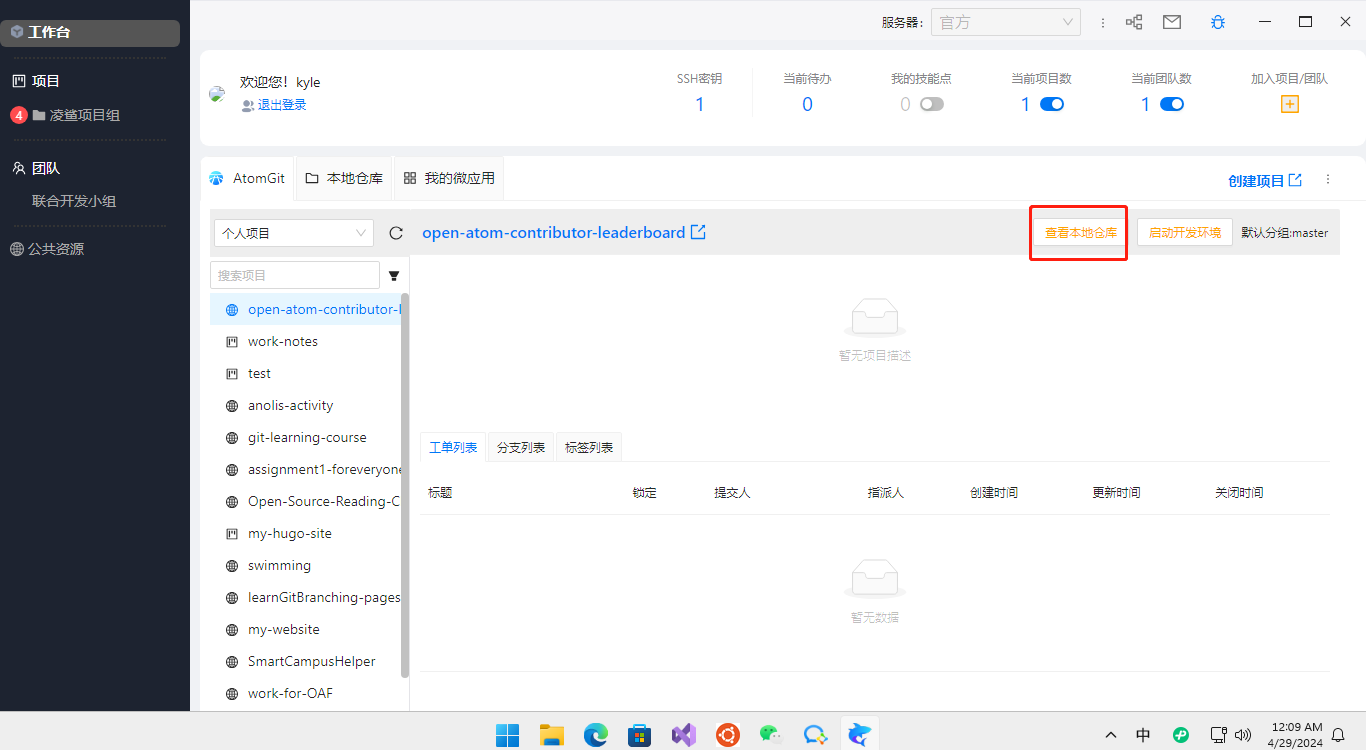Open the project filter funnel icon

(394, 276)
